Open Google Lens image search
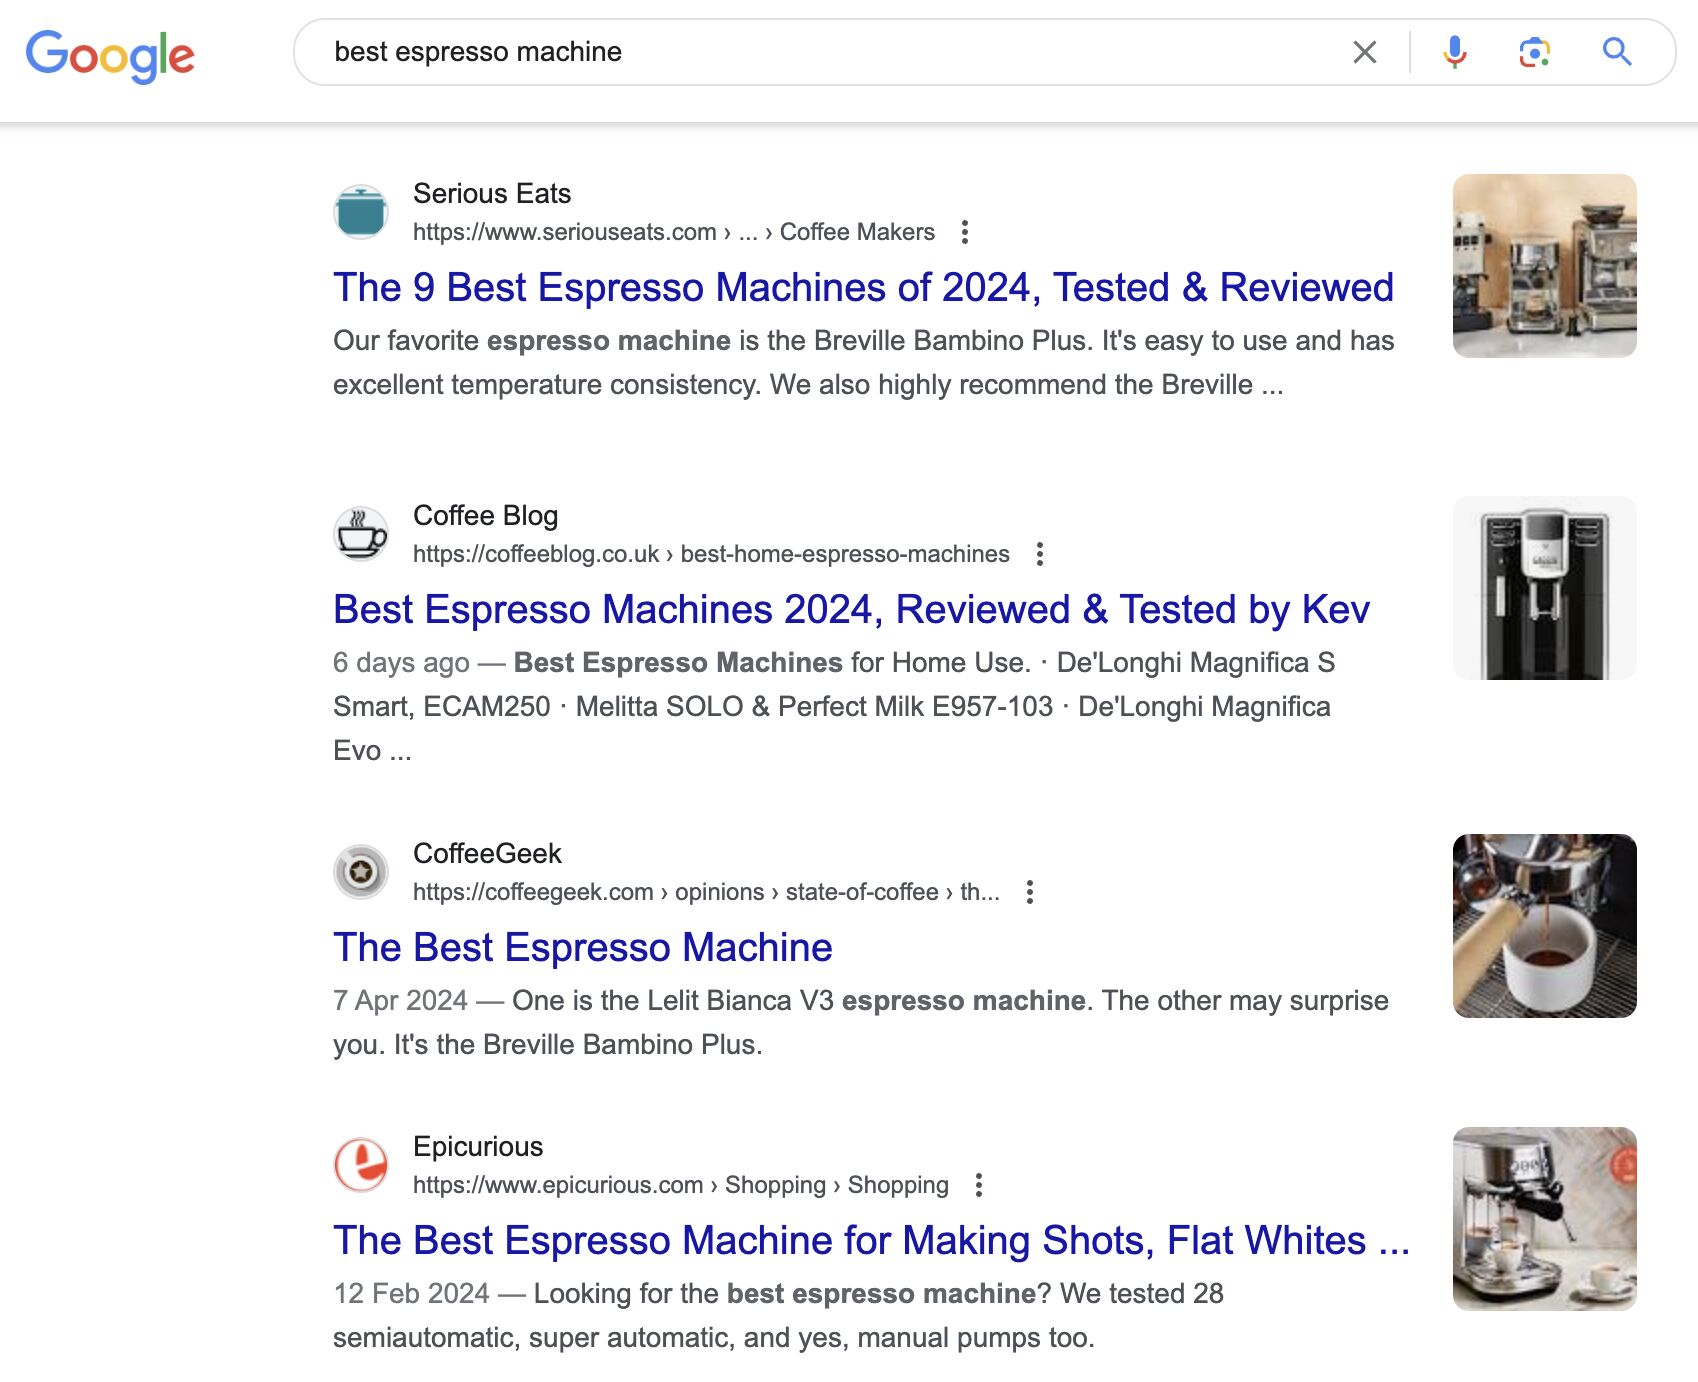 (1535, 52)
